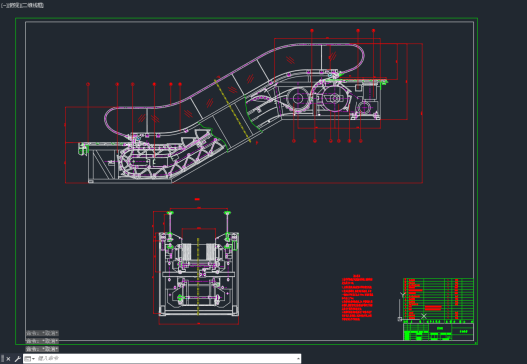Screen dimensions: 527x364
Task: Select the green handrail cap at the cross-section's top left
Action: tap(170, 213)
